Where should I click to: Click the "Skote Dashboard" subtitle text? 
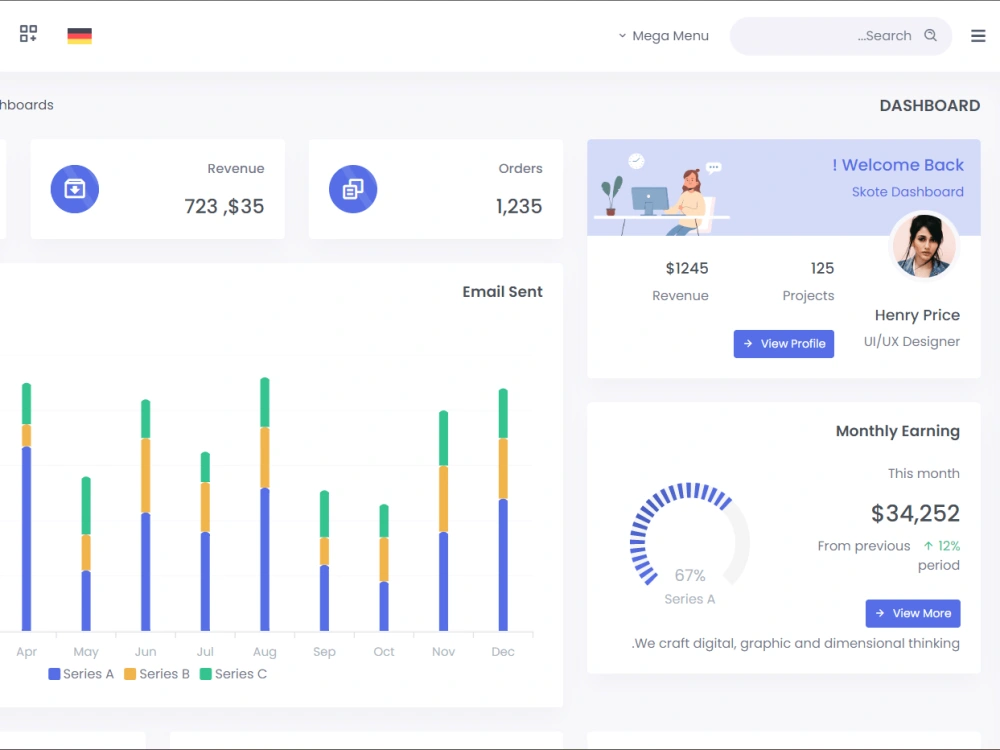[x=908, y=192]
